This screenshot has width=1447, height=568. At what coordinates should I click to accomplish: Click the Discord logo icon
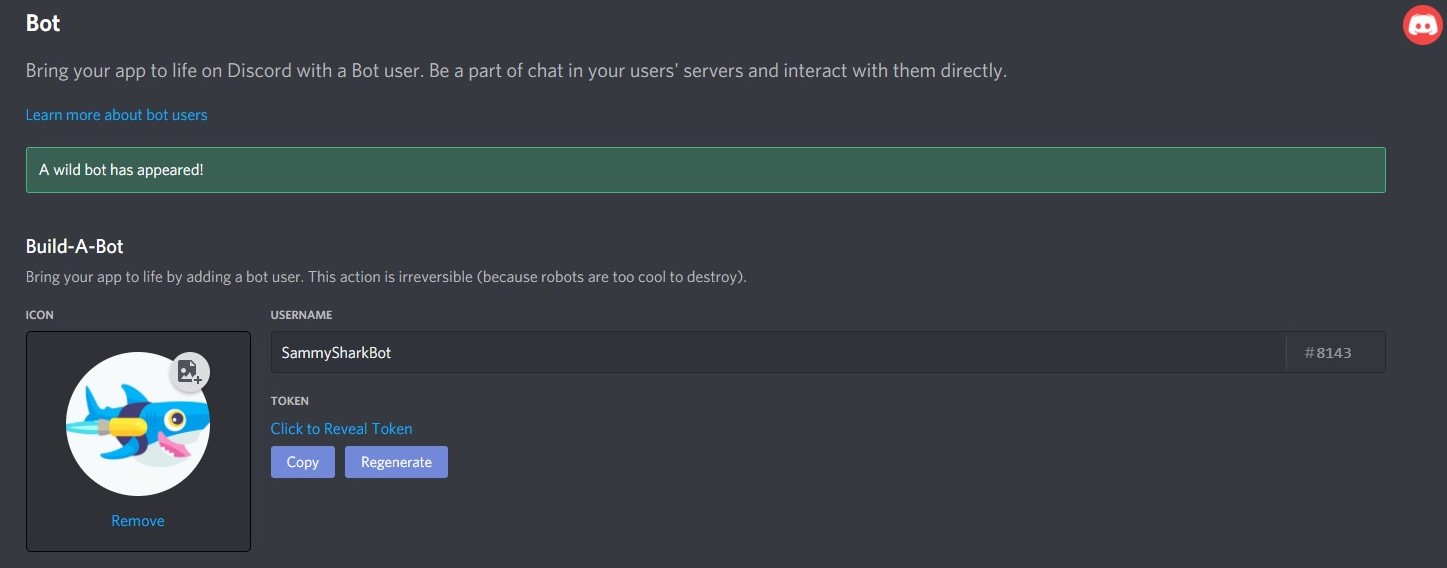1422,25
